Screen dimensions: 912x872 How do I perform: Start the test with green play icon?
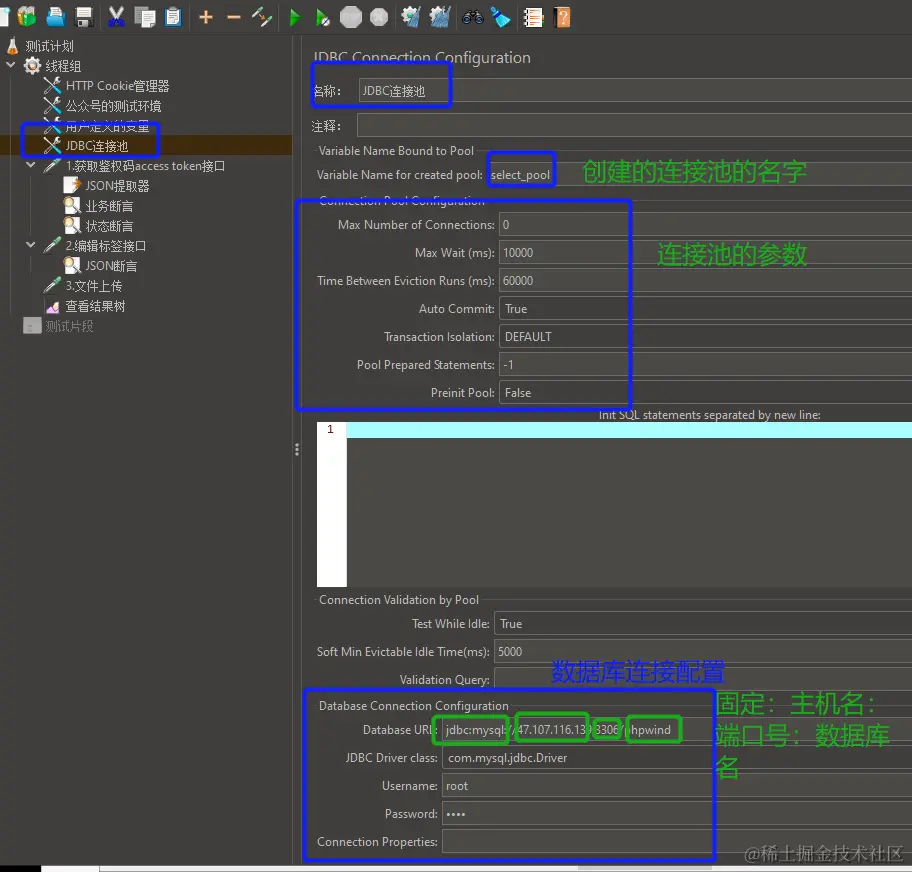pyautogui.click(x=295, y=17)
